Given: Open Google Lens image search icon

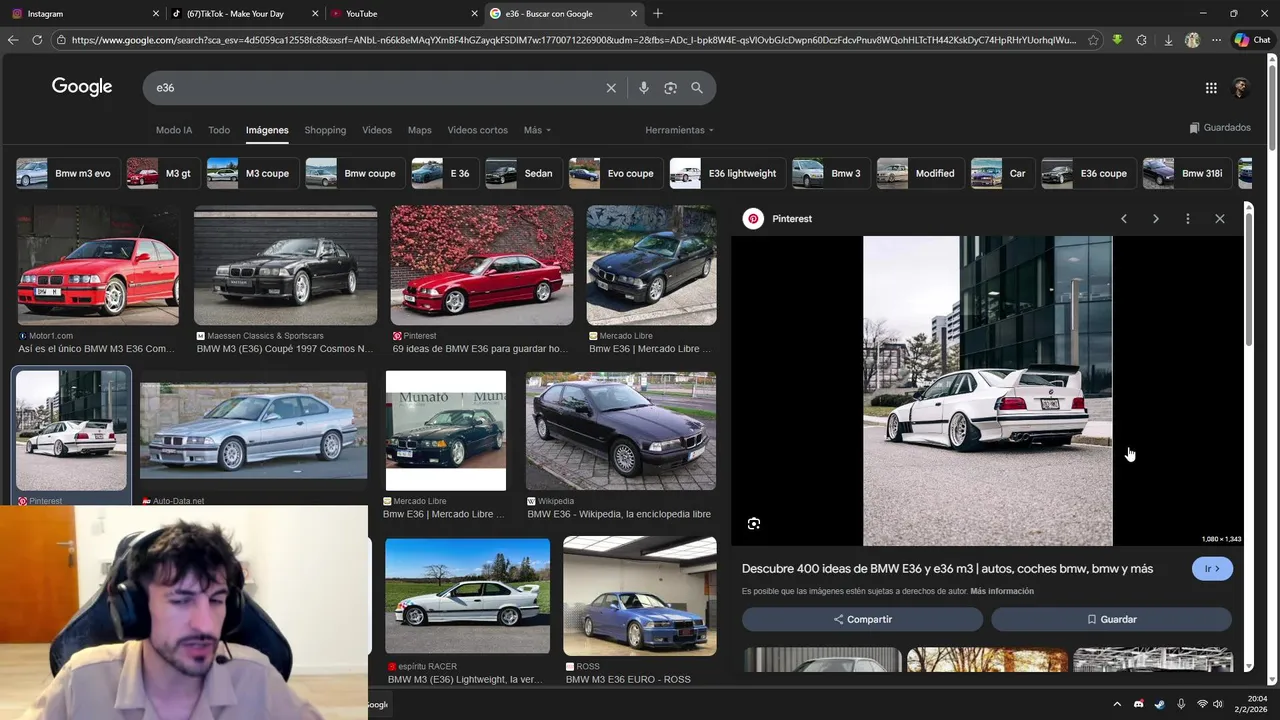Looking at the screenshot, I should (x=670, y=88).
